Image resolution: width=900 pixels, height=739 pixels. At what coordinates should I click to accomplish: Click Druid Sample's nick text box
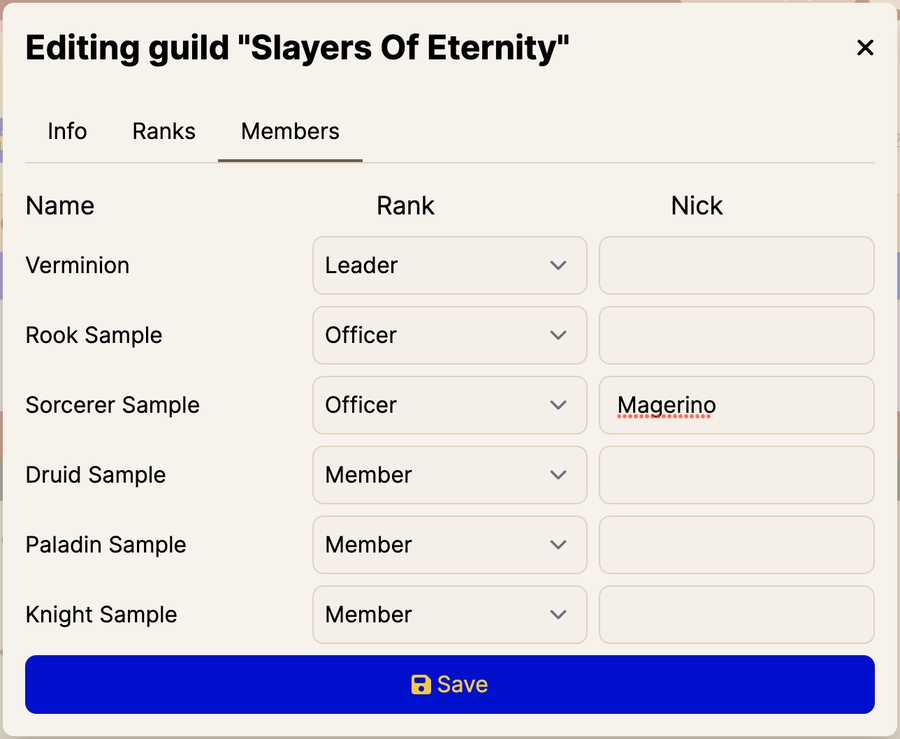coord(736,475)
